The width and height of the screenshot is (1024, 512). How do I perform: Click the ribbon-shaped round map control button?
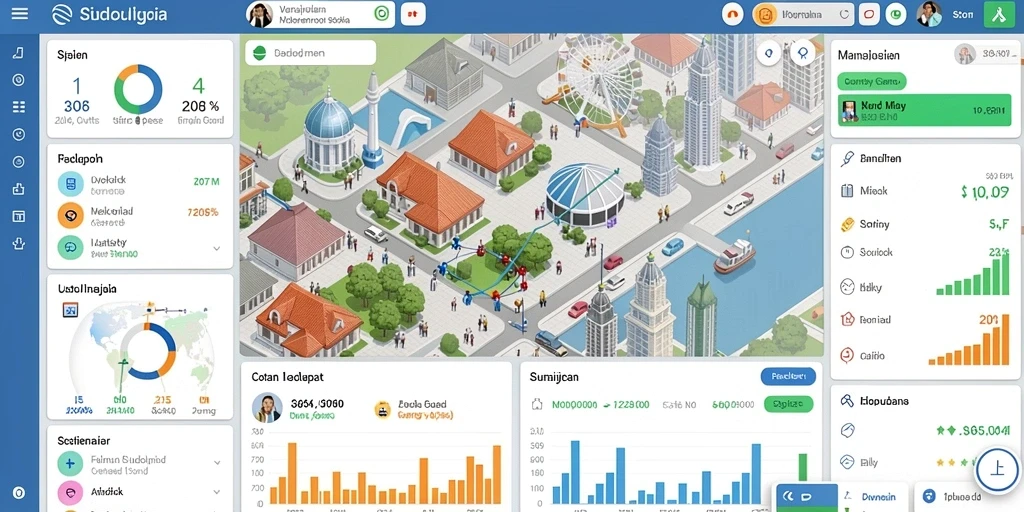click(x=803, y=52)
